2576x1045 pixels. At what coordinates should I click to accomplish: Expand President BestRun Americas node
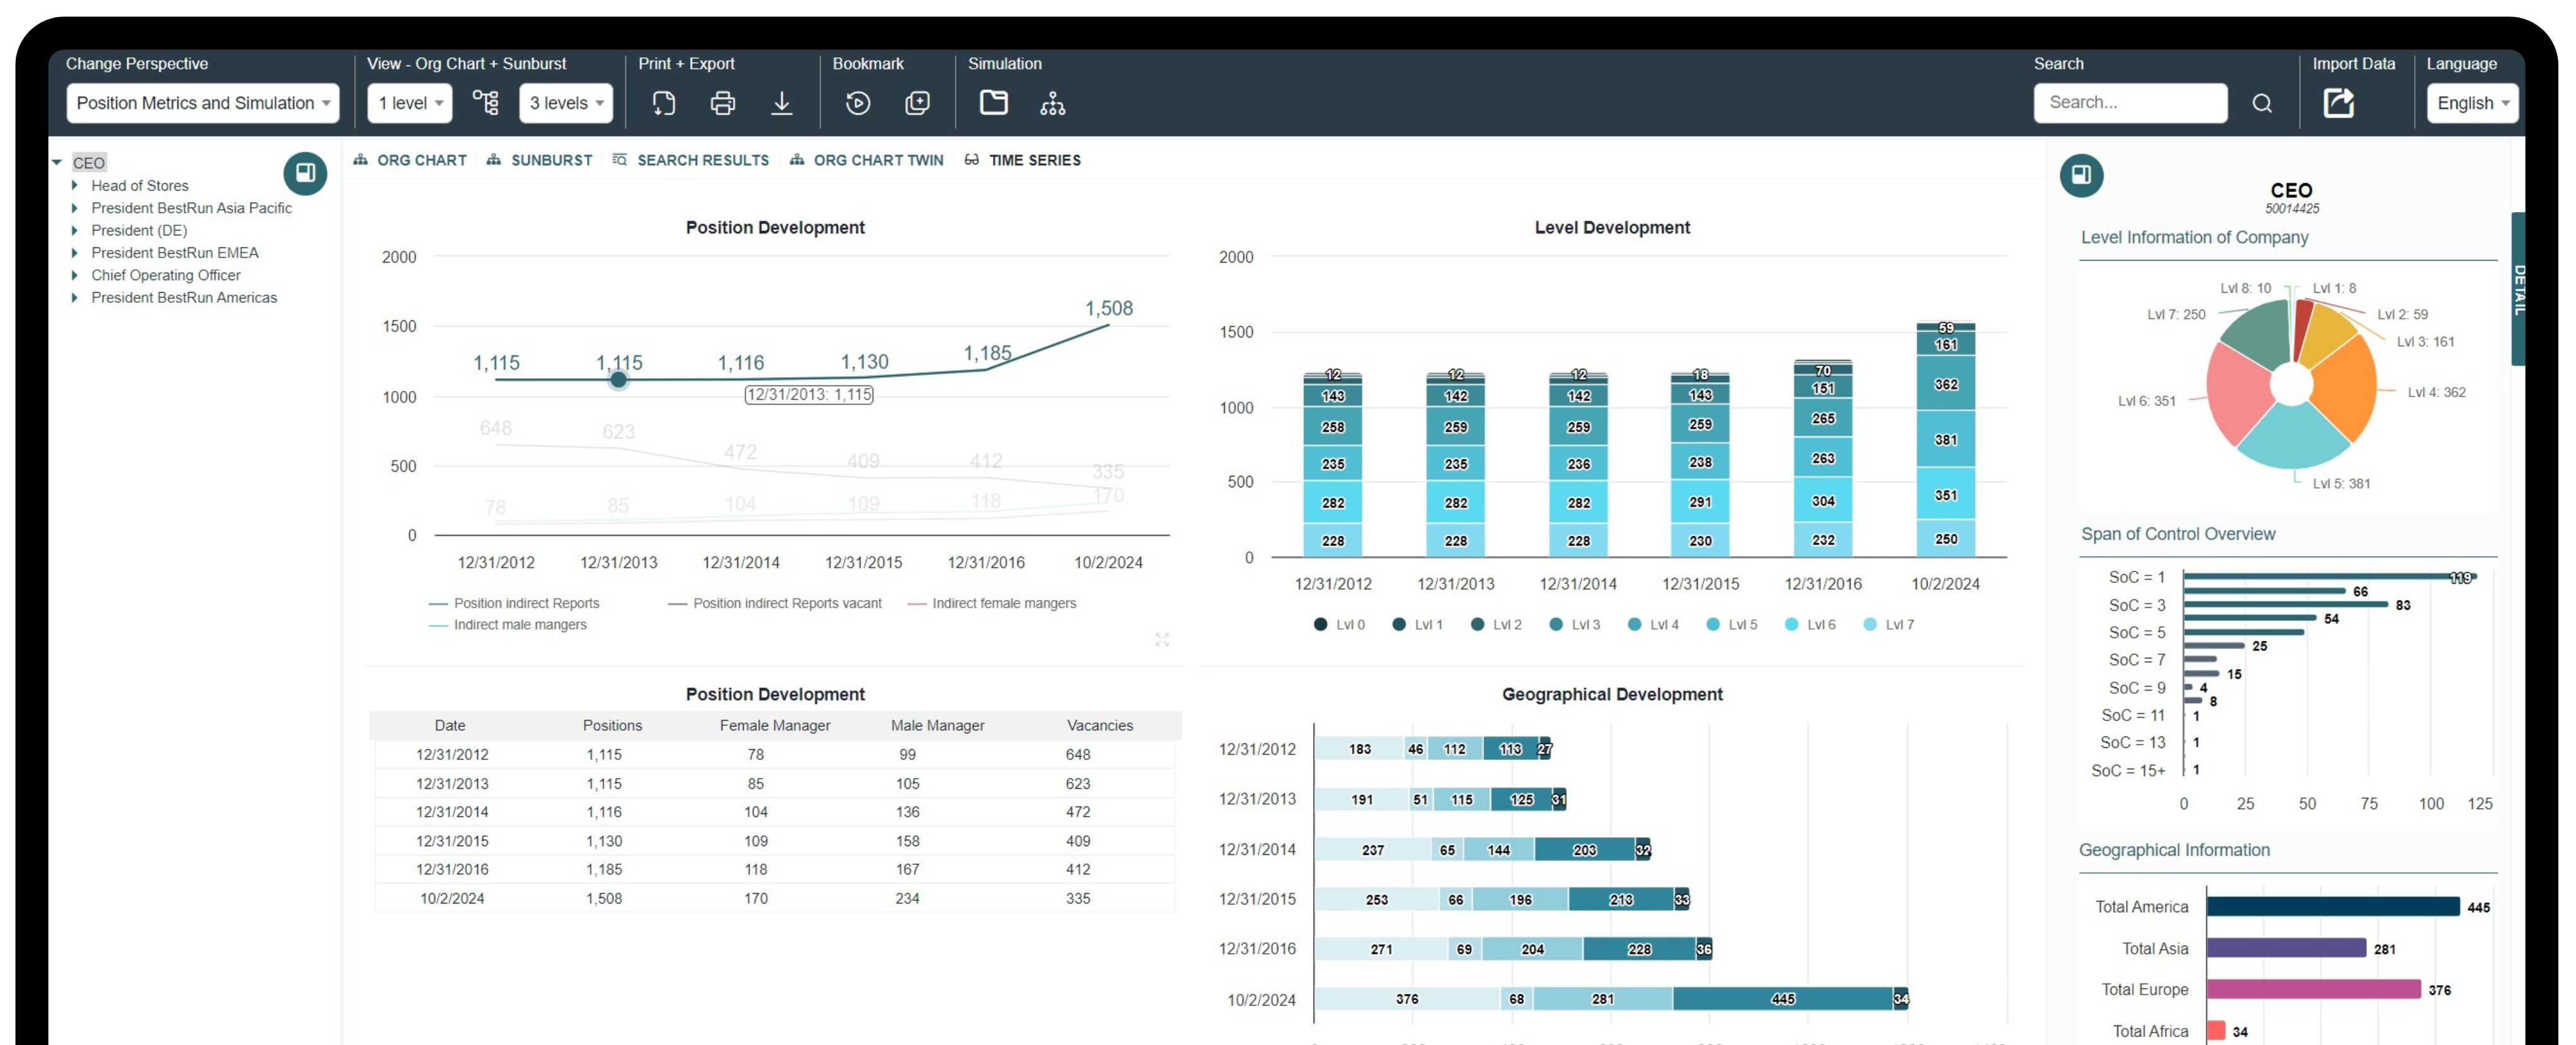pos(75,297)
